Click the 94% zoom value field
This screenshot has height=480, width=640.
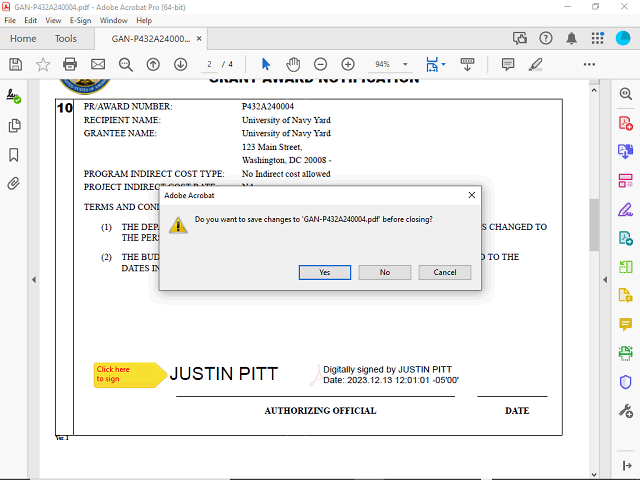(x=383, y=64)
